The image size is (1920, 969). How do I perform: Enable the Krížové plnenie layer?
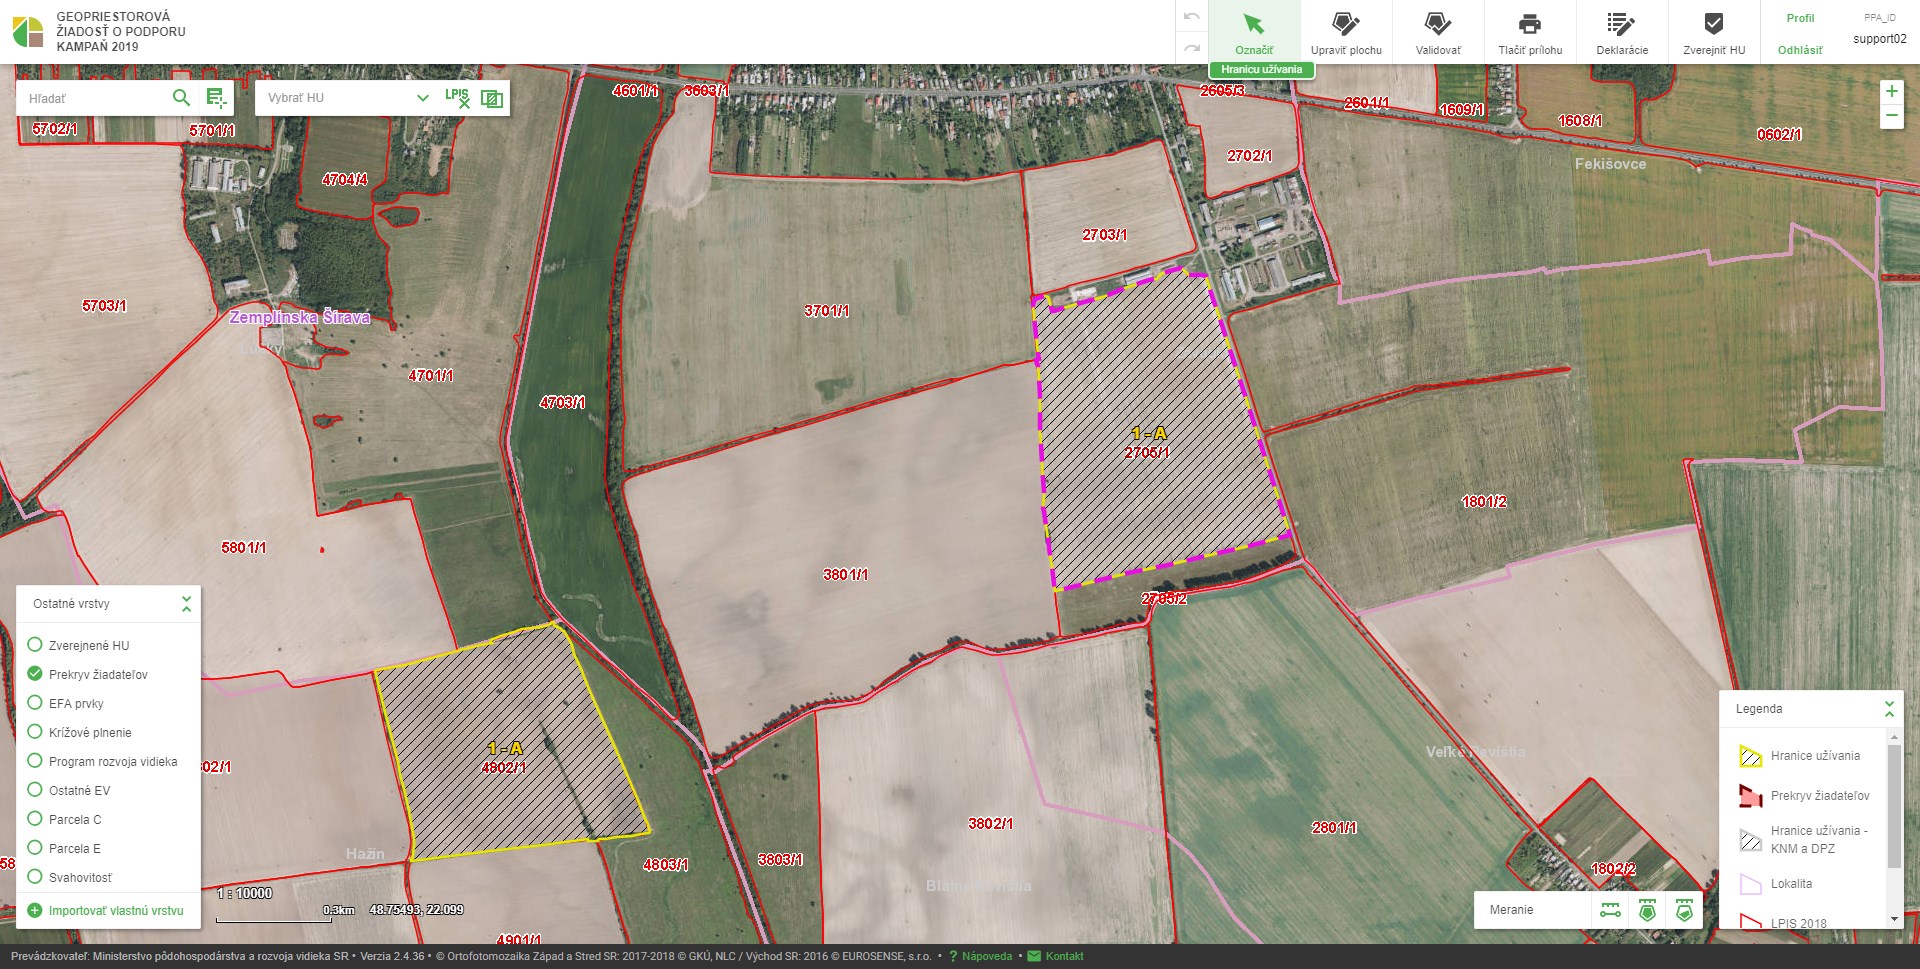pyautogui.click(x=35, y=732)
